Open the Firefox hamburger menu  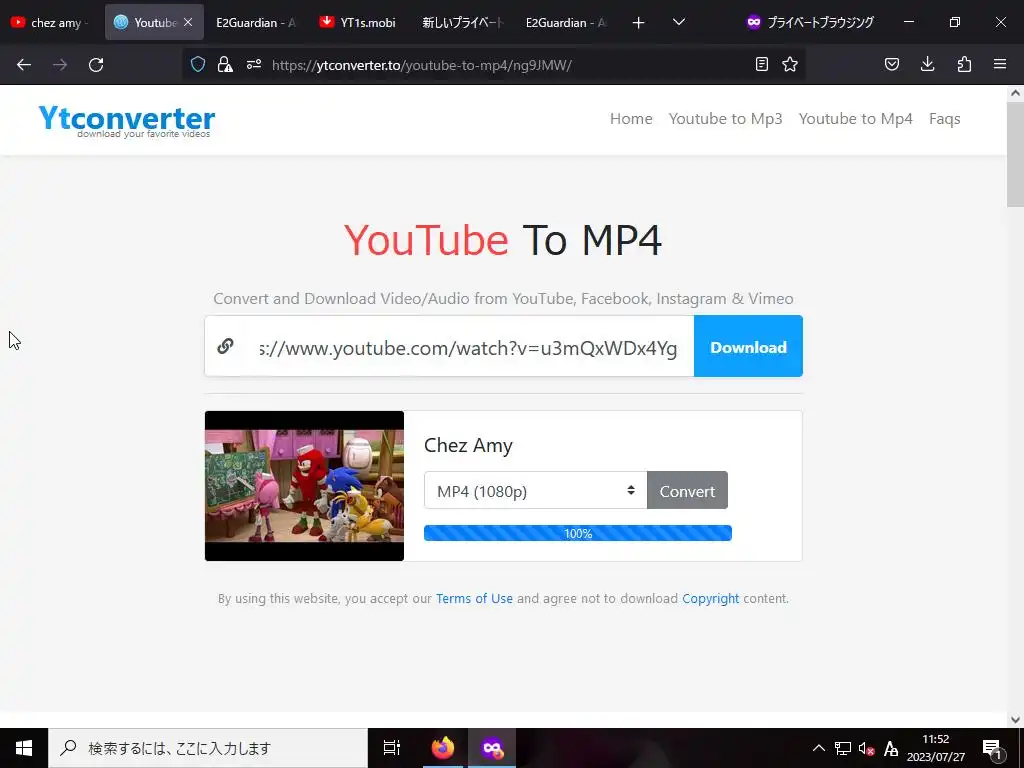pyautogui.click(x=1000, y=64)
